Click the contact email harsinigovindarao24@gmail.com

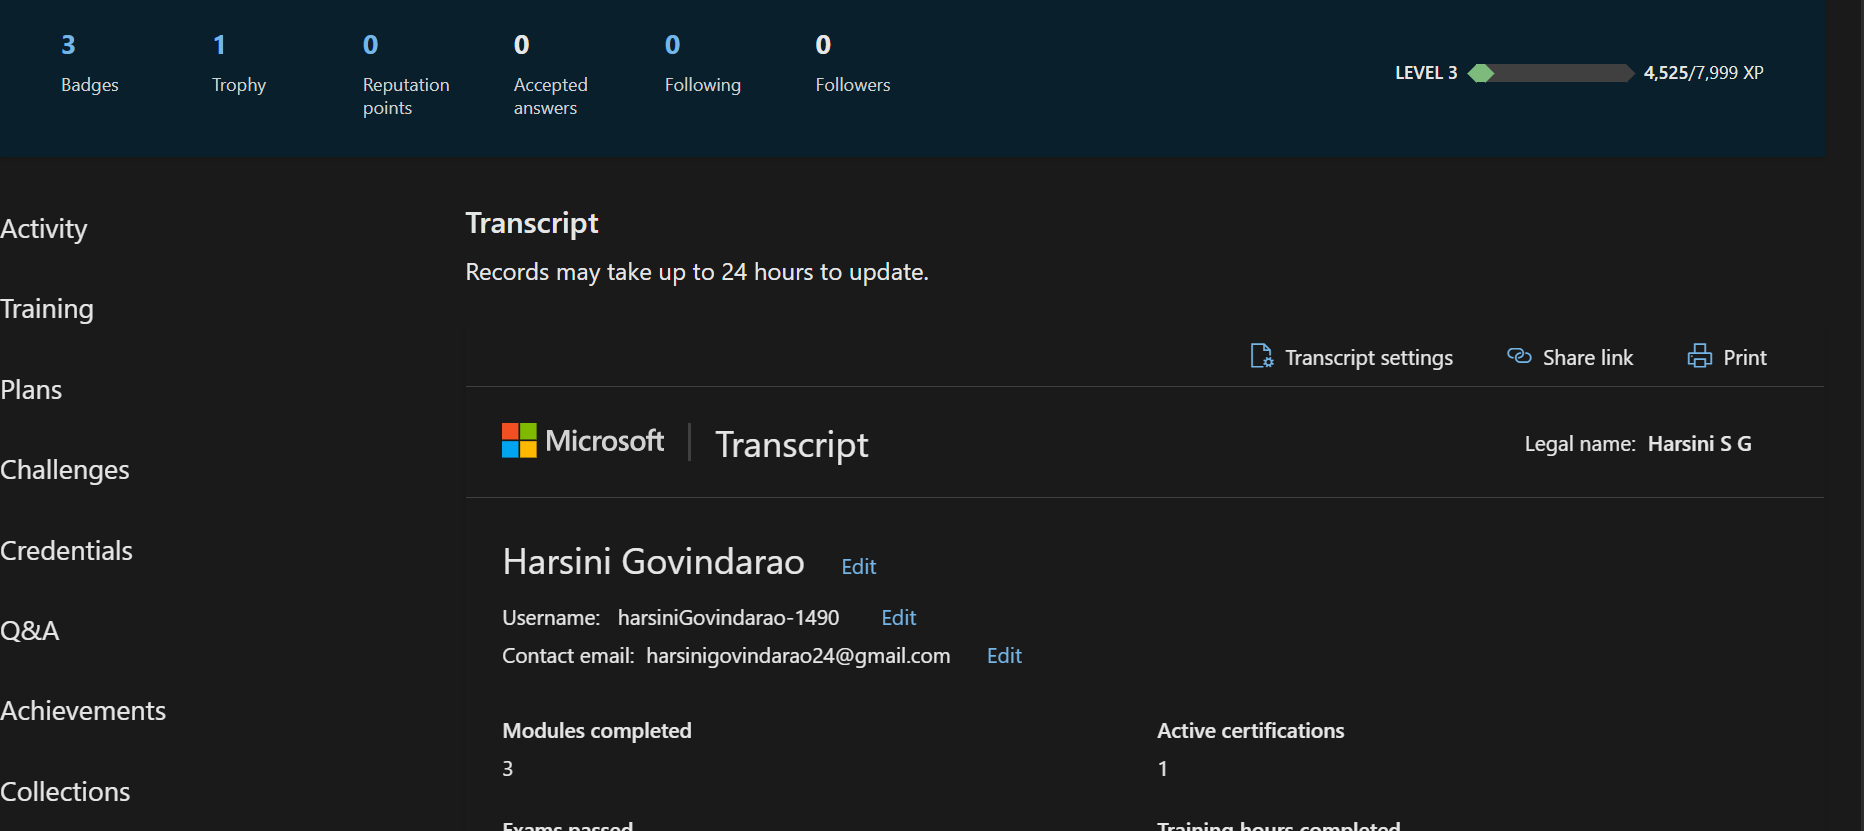(x=798, y=656)
